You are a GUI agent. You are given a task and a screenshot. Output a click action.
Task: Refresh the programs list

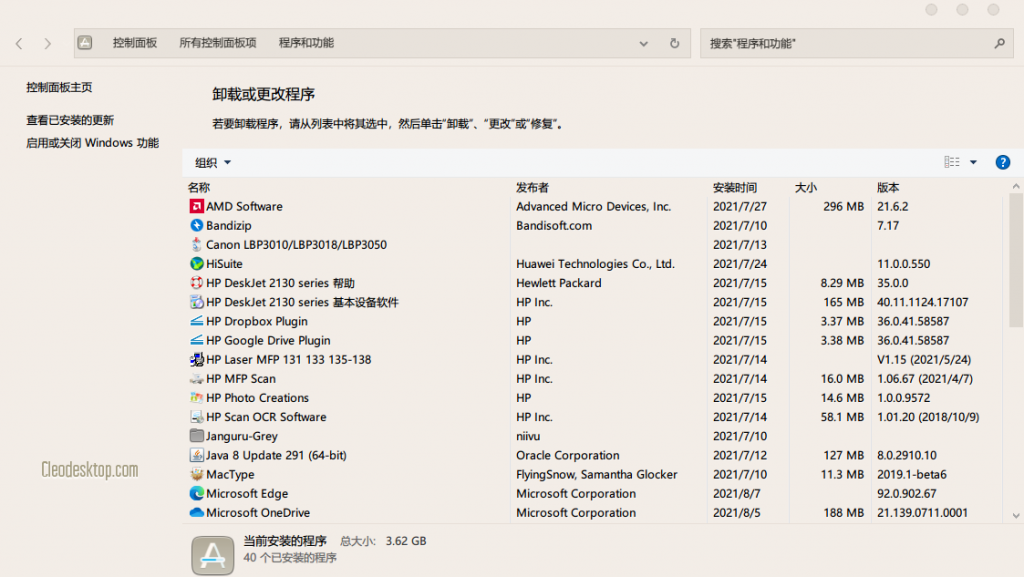click(x=675, y=43)
